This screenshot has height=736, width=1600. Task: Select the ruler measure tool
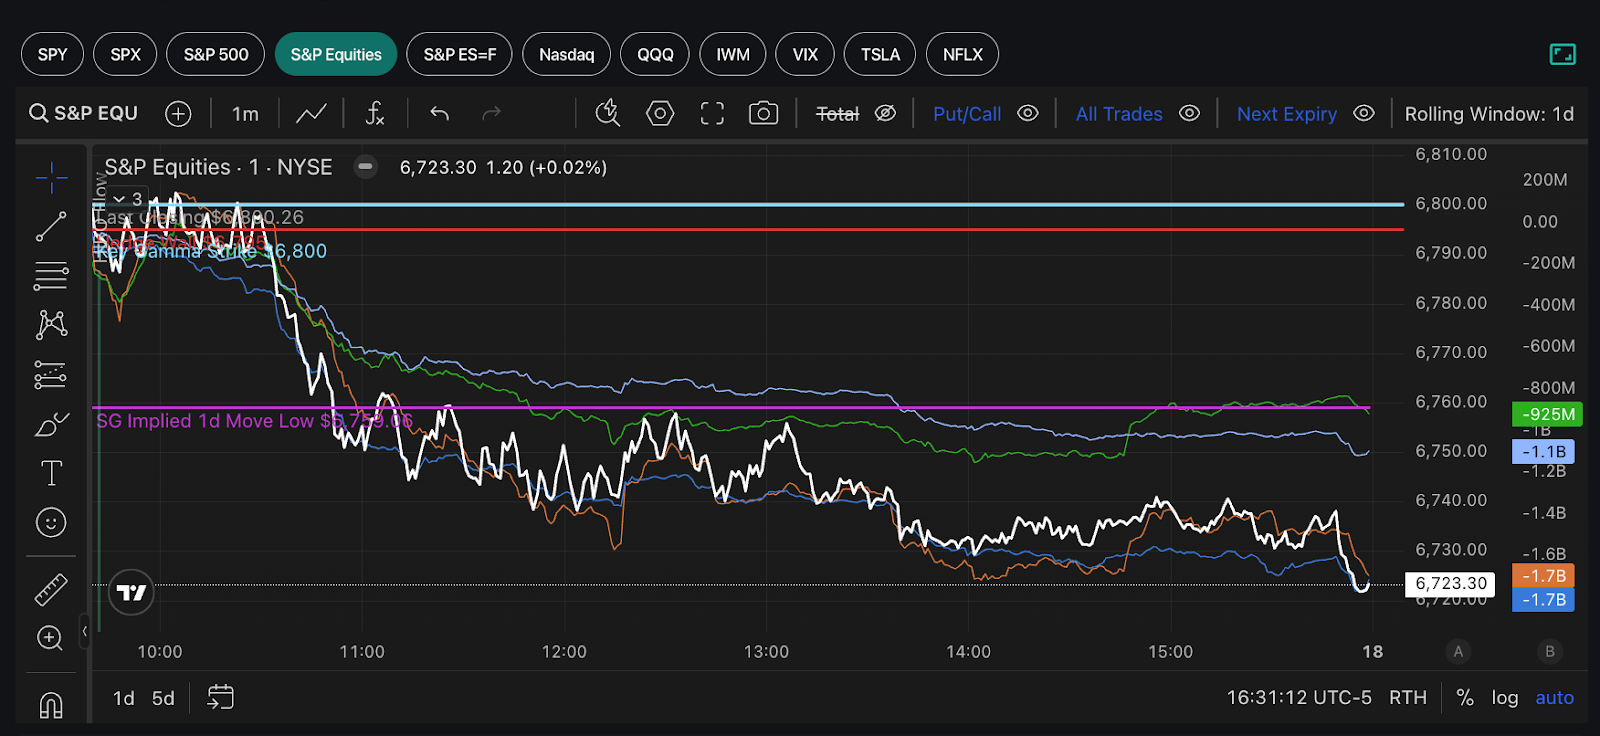(x=51, y=590)
